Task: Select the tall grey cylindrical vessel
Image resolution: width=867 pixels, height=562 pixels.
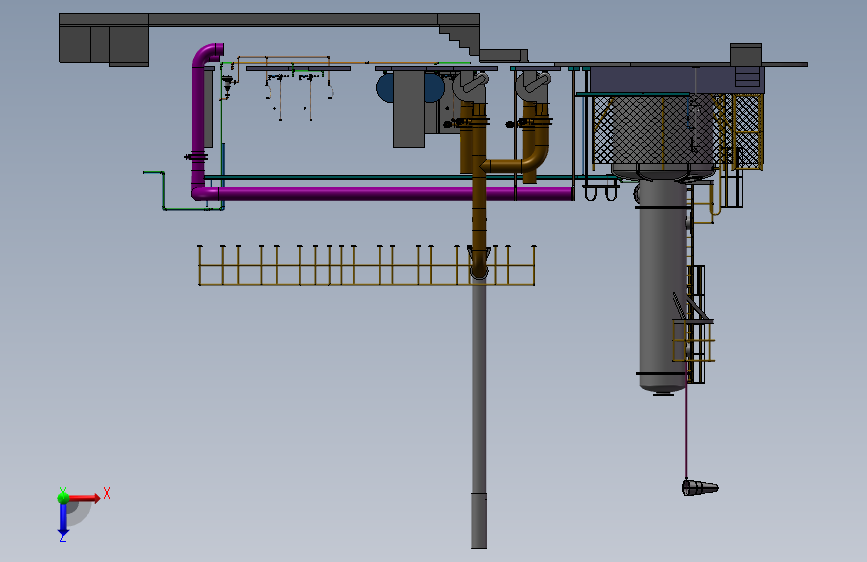Action: 663,285
